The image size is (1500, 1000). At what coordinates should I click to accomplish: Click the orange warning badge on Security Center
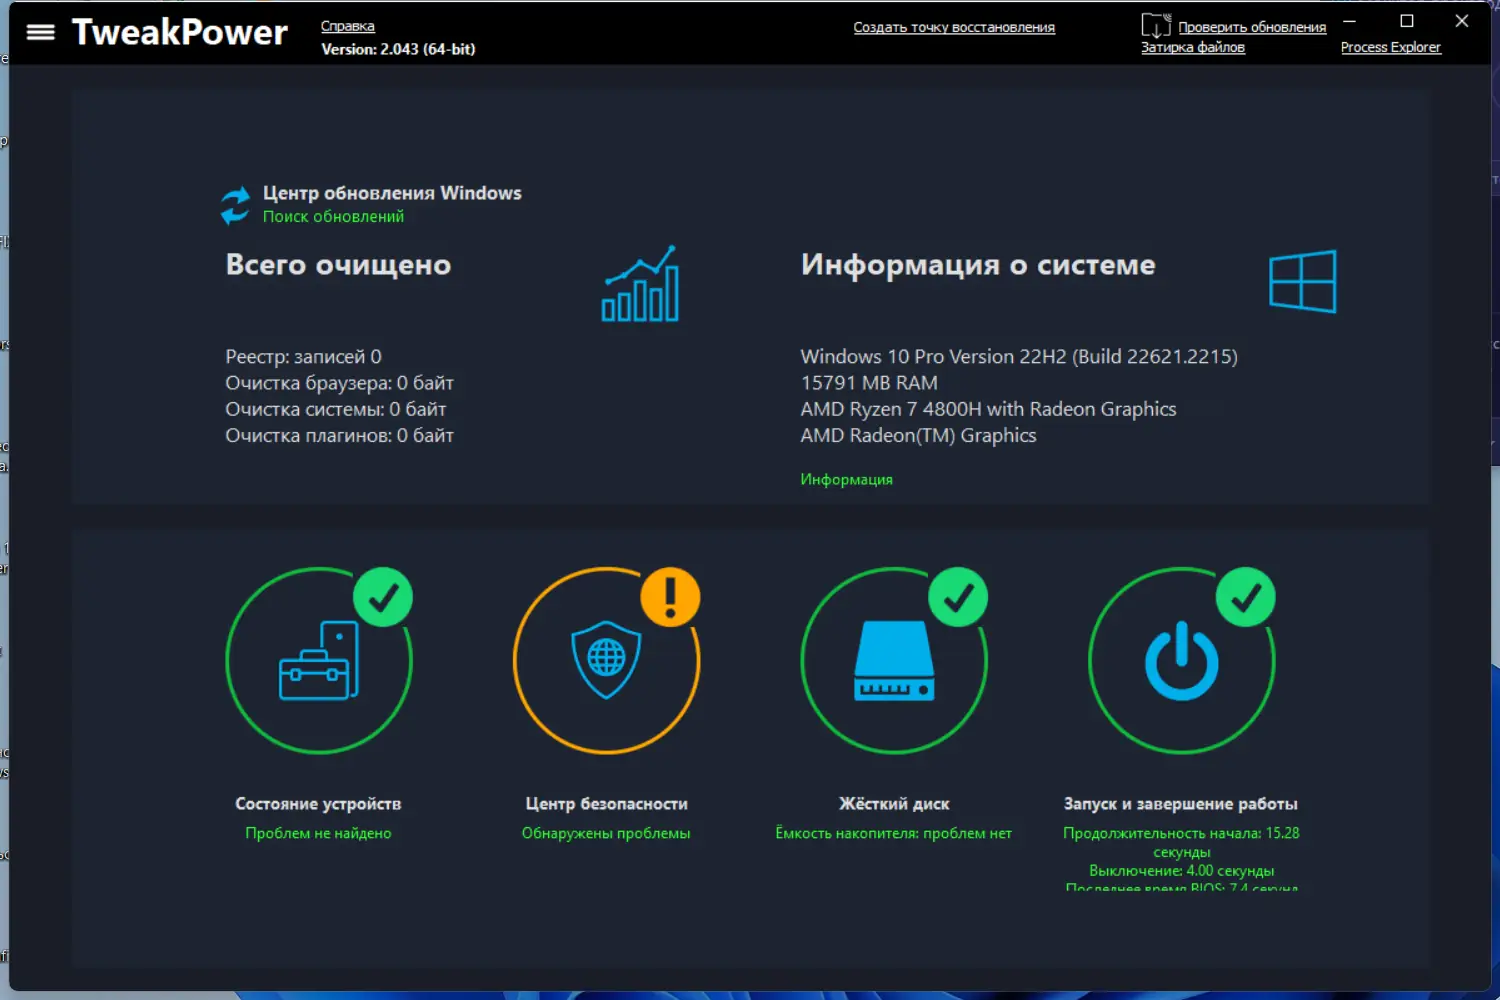(x=670, y=597)
